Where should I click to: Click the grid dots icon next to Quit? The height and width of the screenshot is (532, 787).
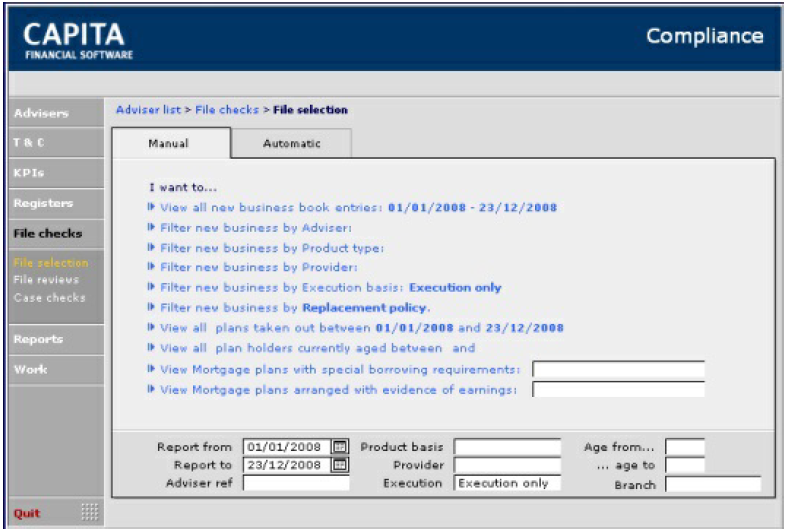90,511
